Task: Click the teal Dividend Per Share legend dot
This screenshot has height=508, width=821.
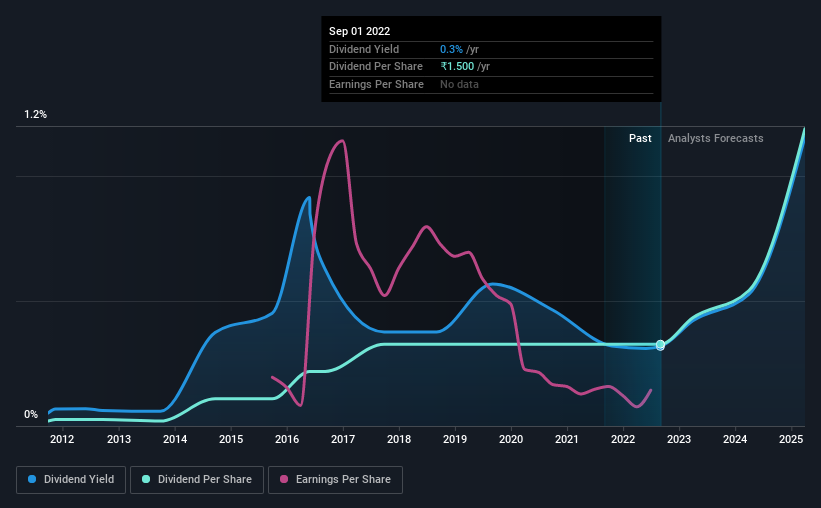Action: pos(146,479)
